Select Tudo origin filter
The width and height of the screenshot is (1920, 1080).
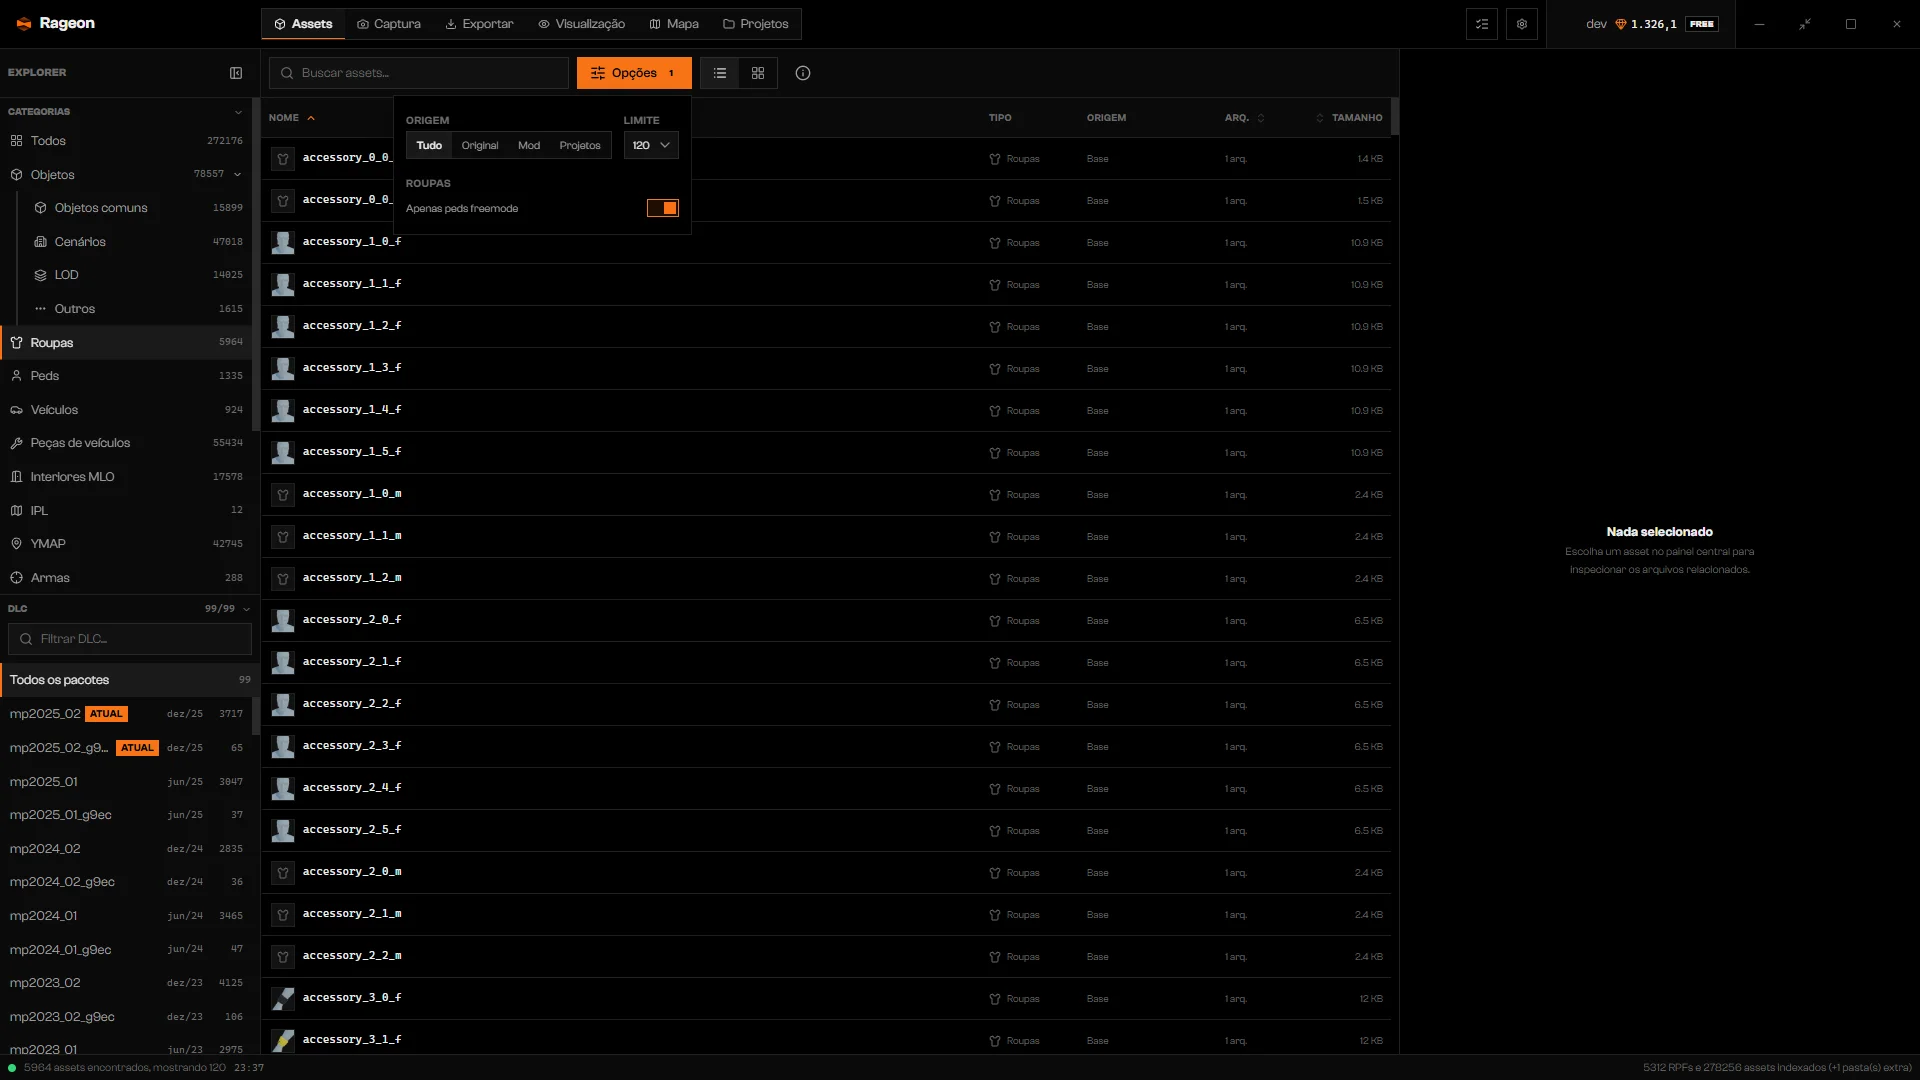tap(429, 145)
